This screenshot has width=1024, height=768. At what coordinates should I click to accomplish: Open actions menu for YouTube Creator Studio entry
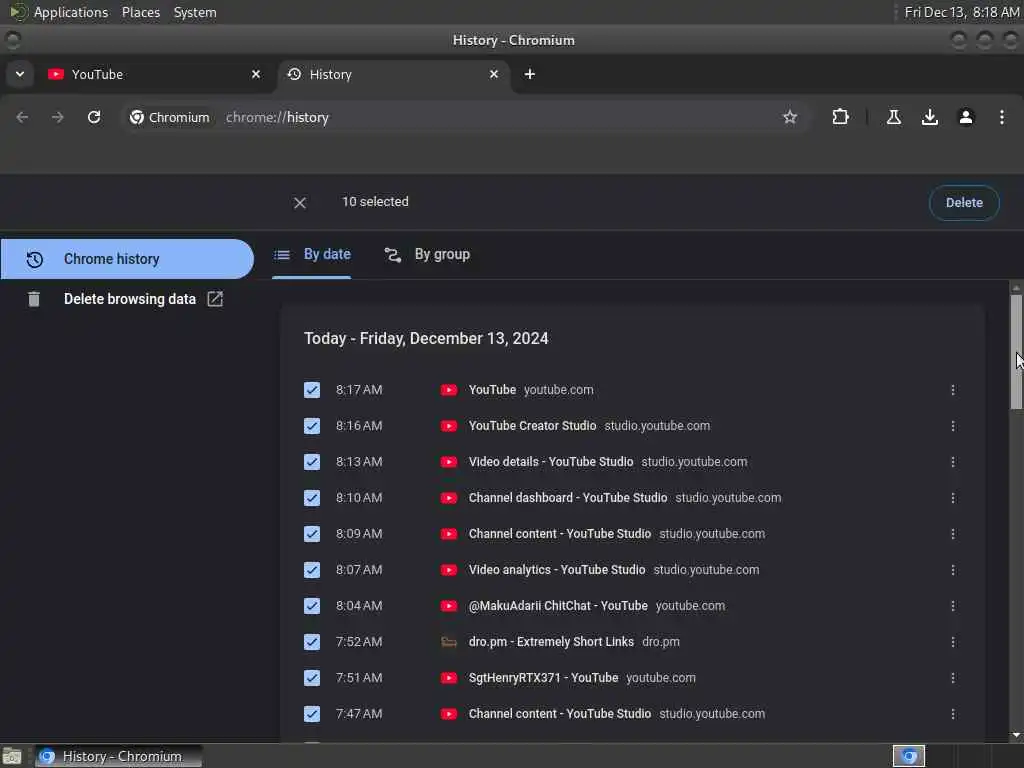[x=953, y=426]
